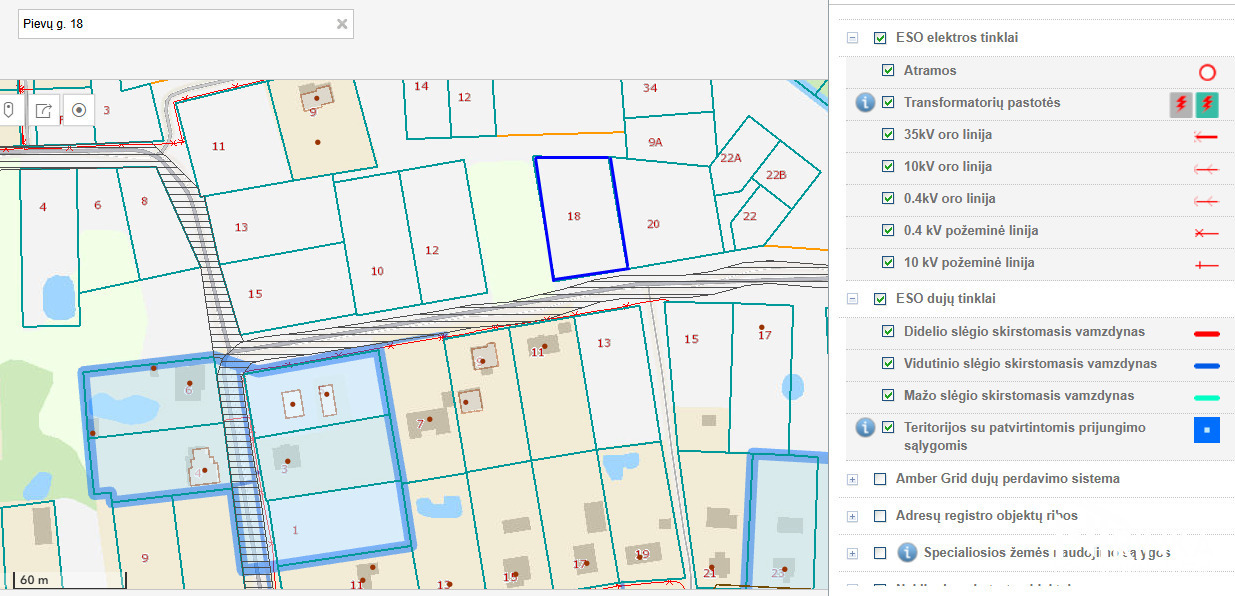Viewport: 1235px width, 596px height.
Task: Click the gray transformer station legend icon
Action: [1181, 103]
